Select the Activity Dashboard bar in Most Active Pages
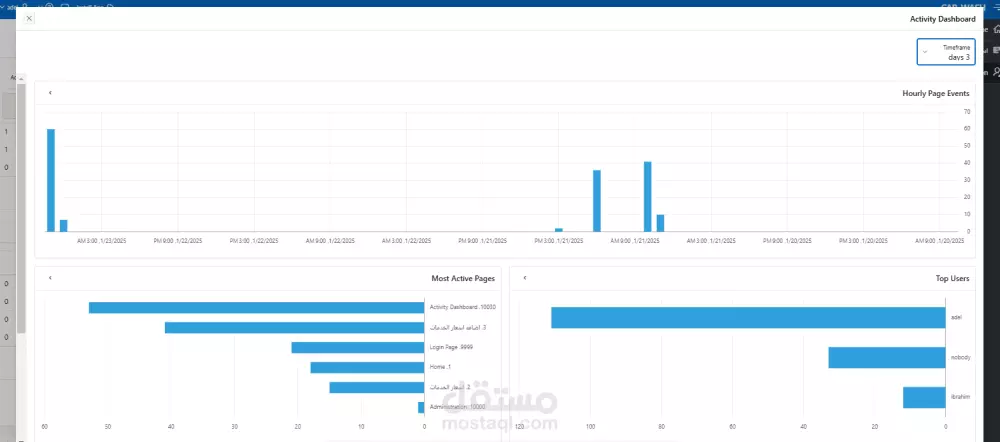The height and width of the screenshot is (442, 1000). [256, 307]
